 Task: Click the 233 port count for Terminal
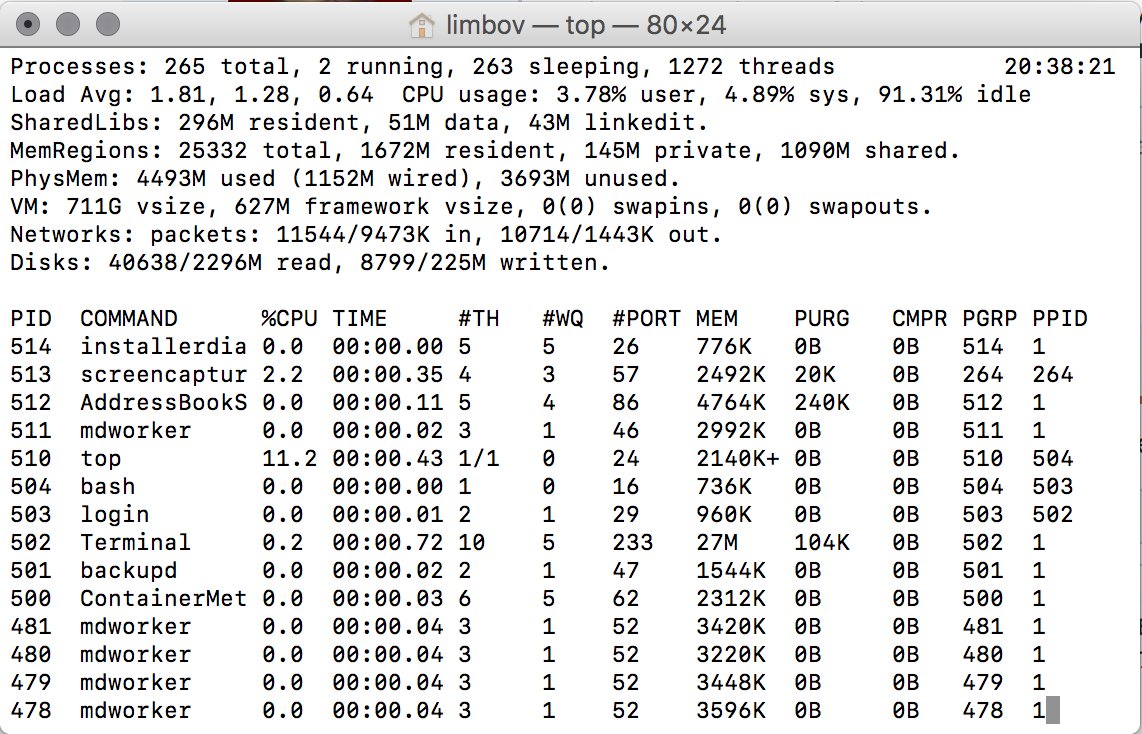(x=632, y=542)
